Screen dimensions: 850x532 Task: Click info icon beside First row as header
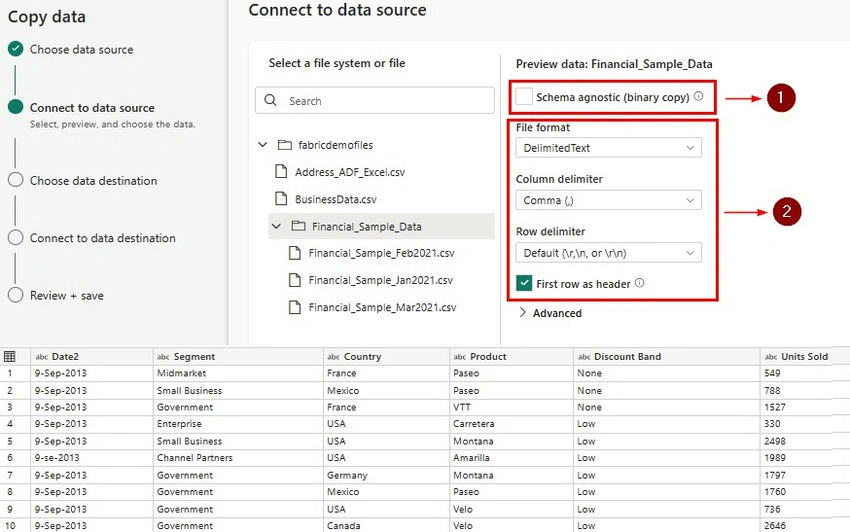point(640,283)
